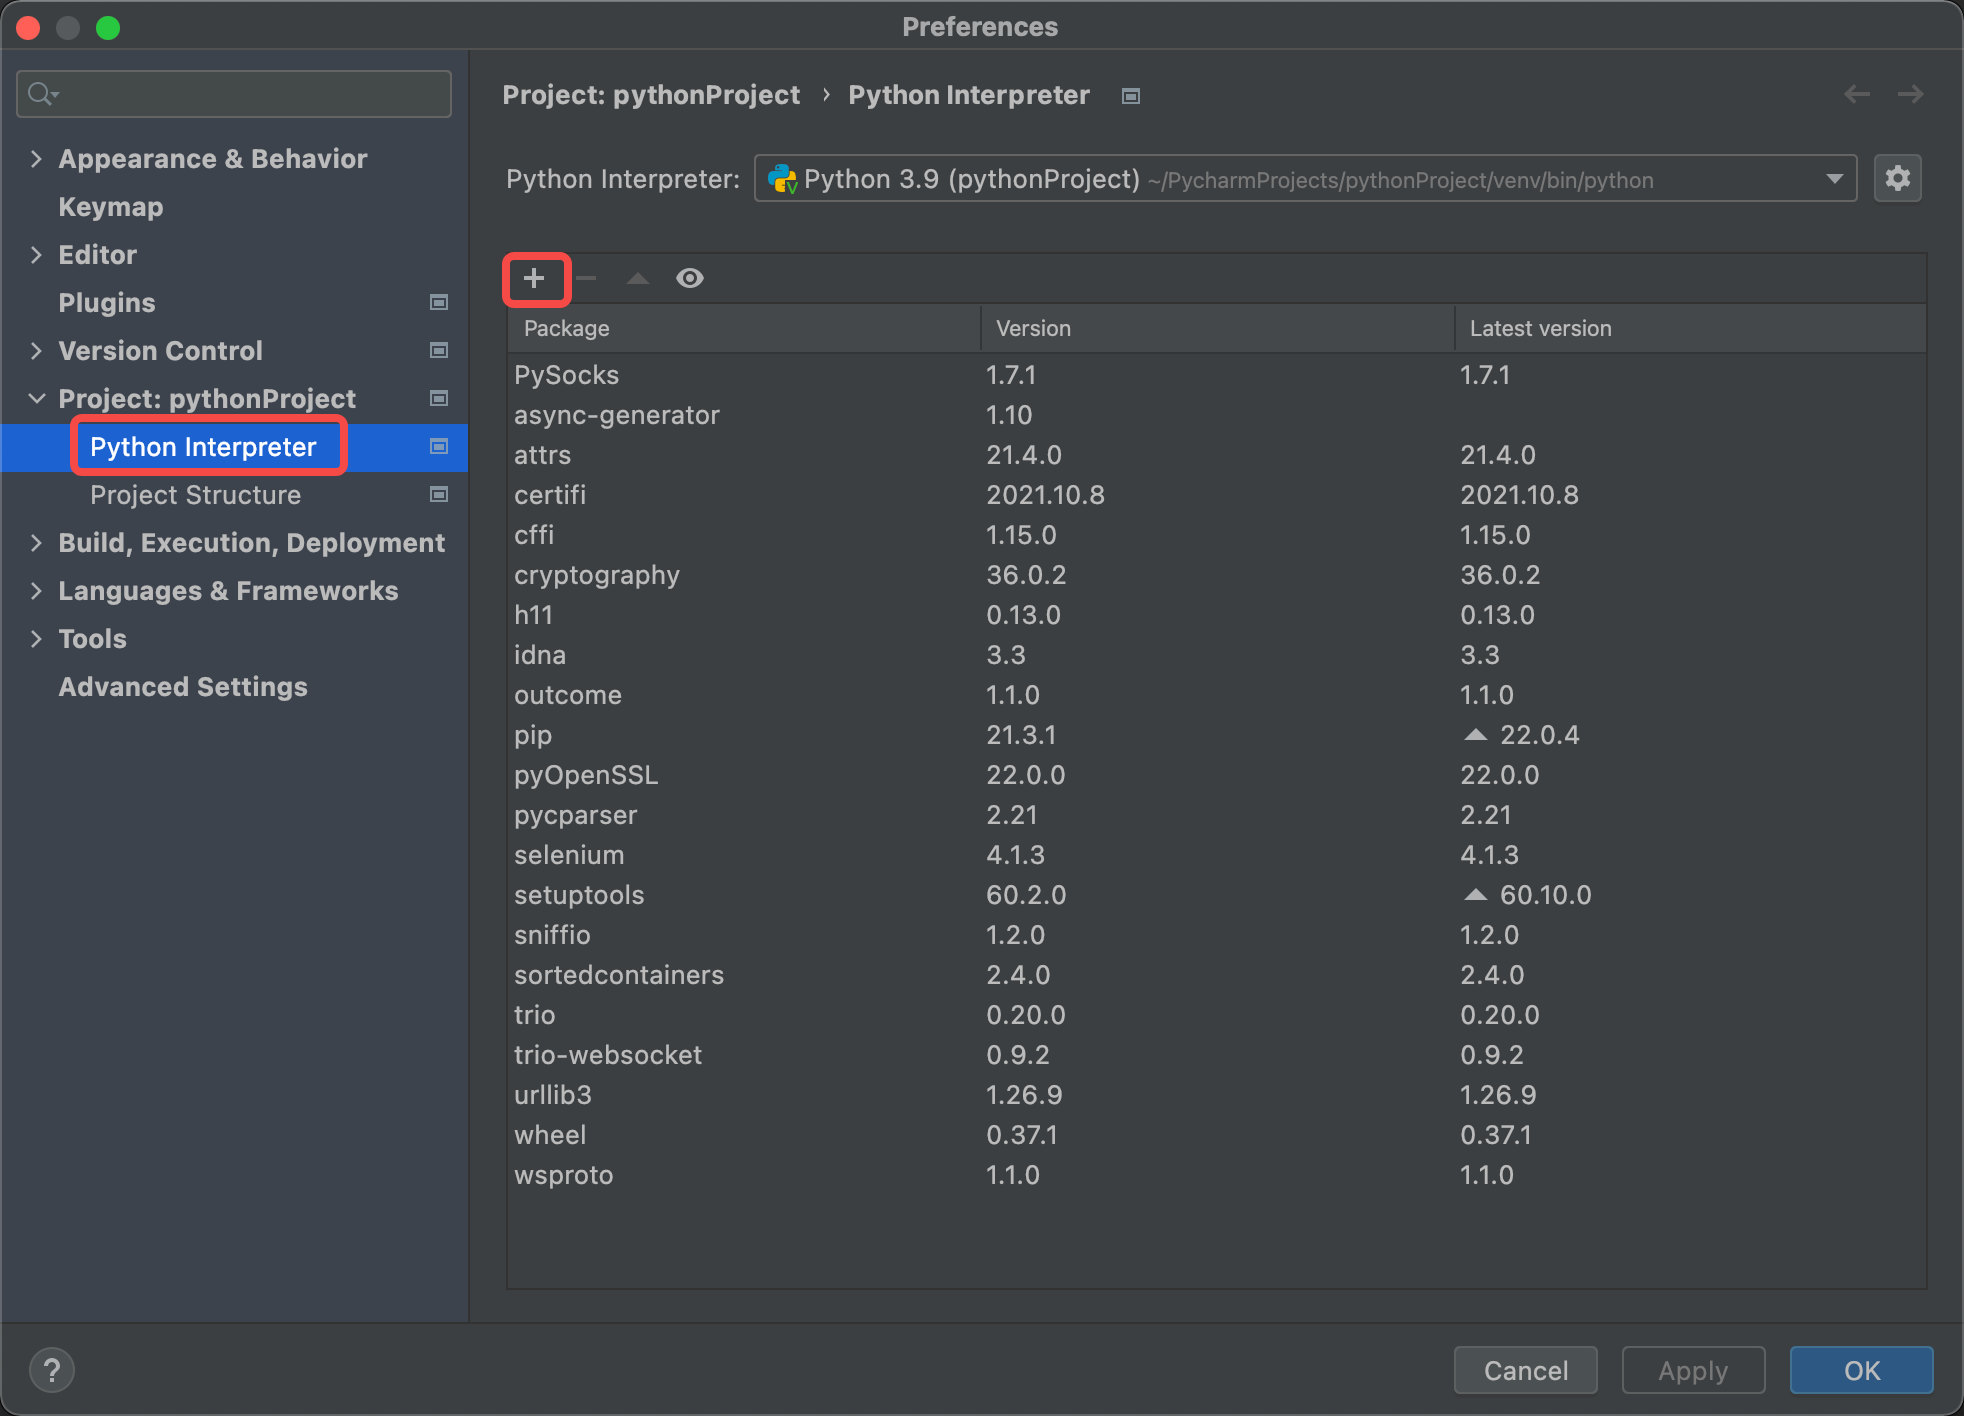Select the selenium package row

pyautogui.click(x=569, y=855)
